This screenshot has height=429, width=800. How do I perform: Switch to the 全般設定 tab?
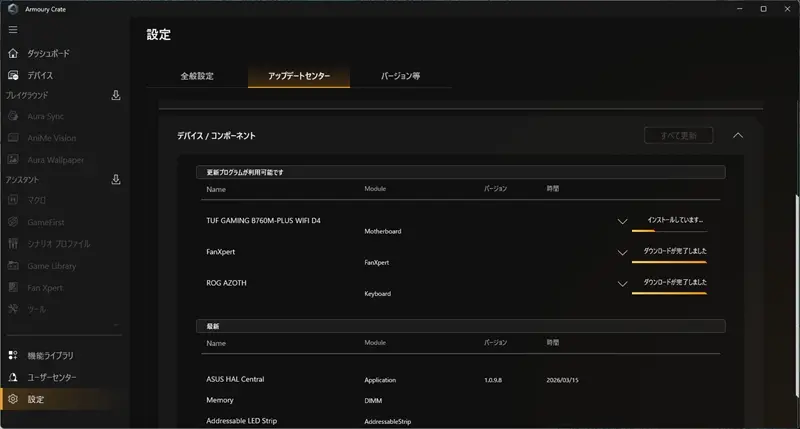click(x=197, y=76)
